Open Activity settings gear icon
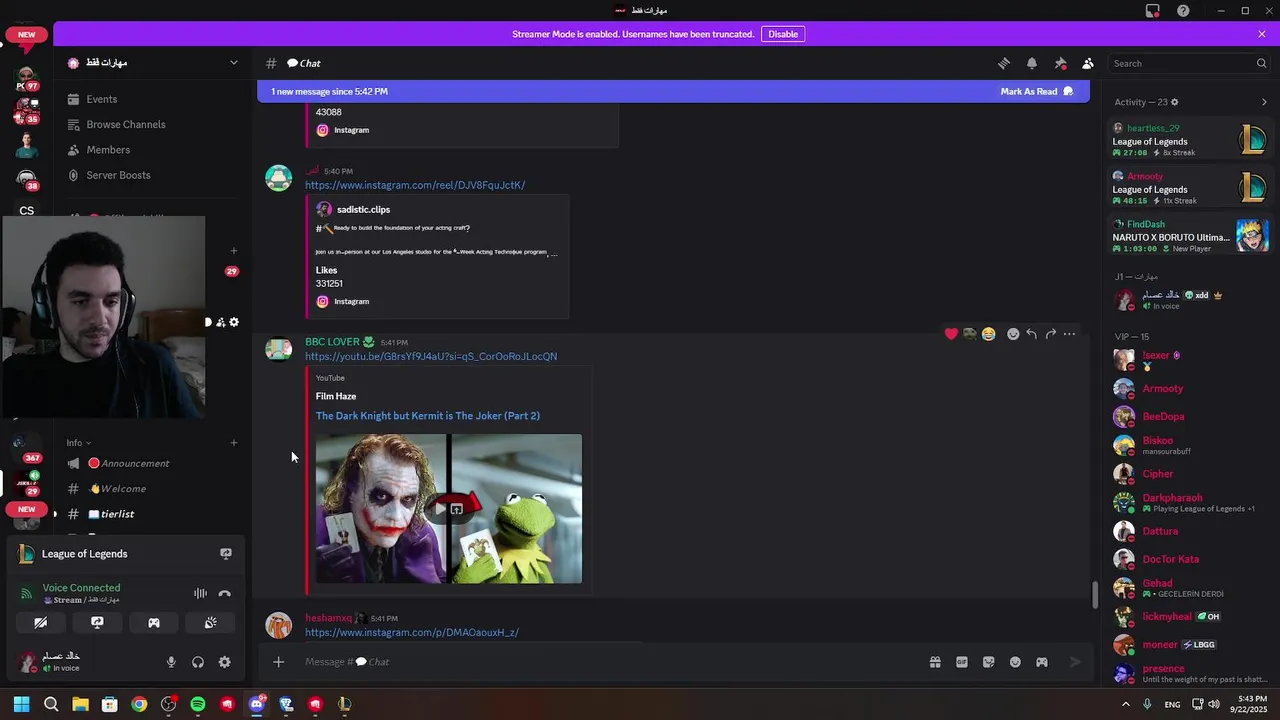Image resolution: width=1280 pixels, height=720 pixels. coord(1174,102)
